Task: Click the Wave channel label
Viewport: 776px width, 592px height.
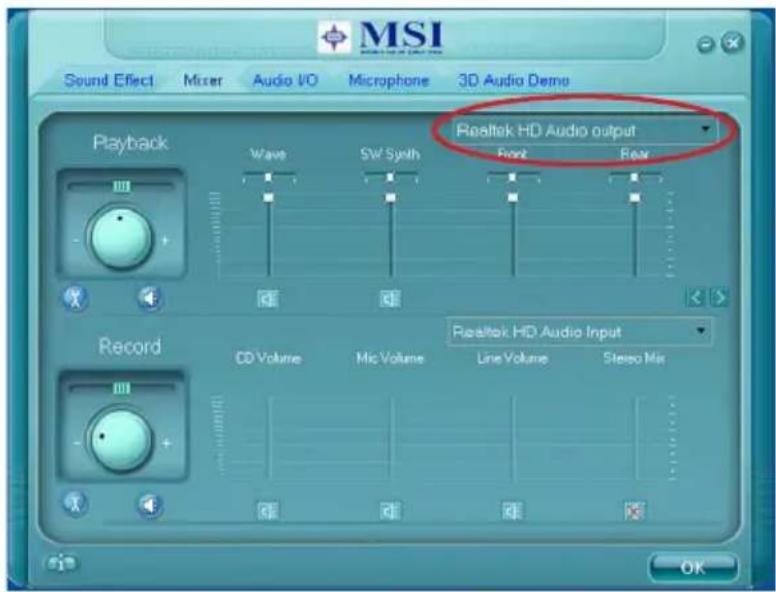Action: coord(268,154)
